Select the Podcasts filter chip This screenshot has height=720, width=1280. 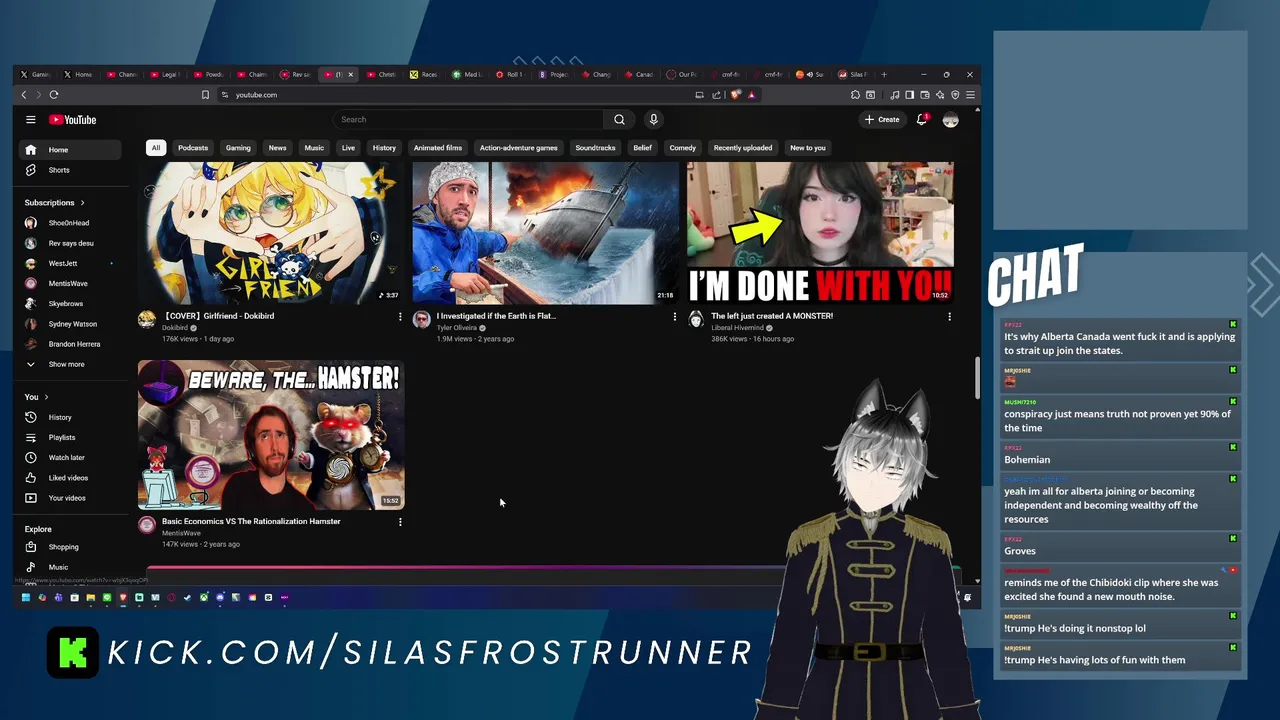tap(193, 148)
